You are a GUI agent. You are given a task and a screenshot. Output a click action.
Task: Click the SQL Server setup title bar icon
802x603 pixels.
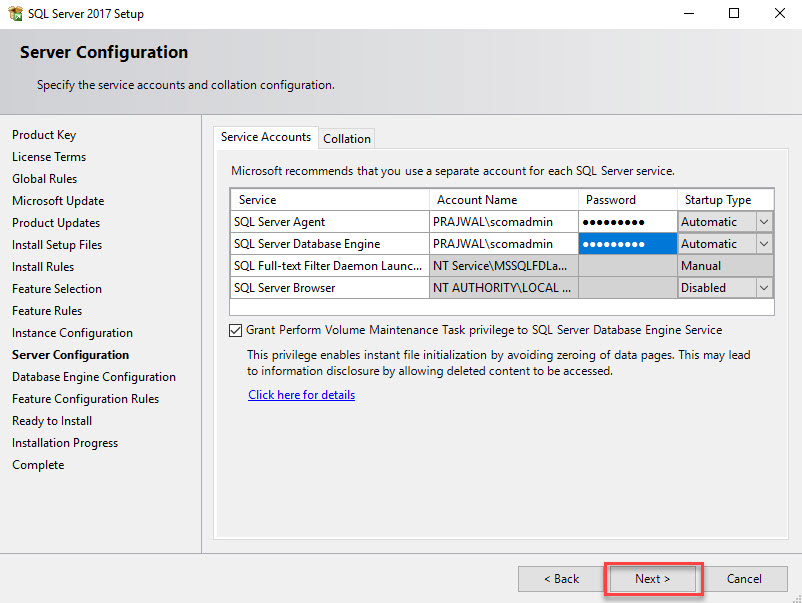[x=15, y=13]
